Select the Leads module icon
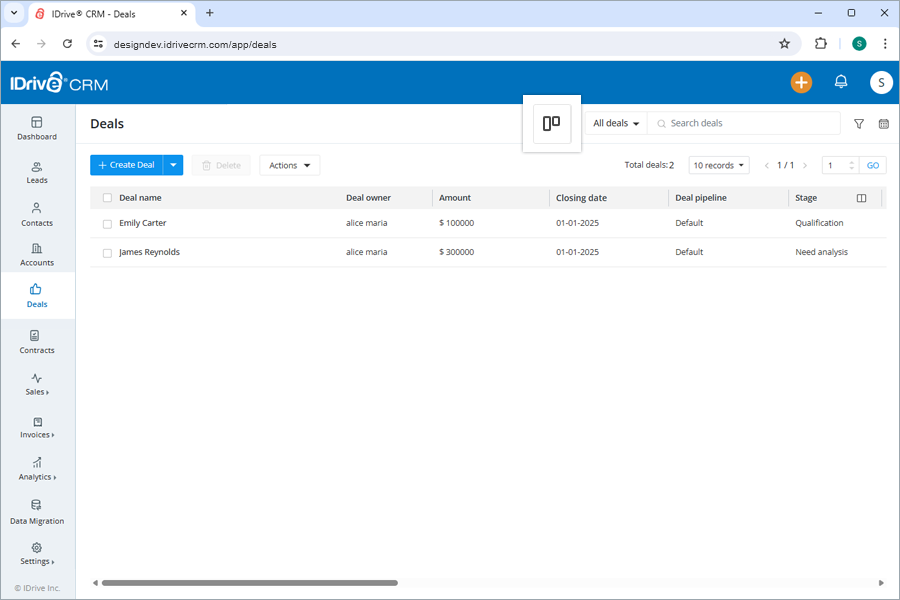The width and height of the screenshot is (900, 600). click(37, 172)
